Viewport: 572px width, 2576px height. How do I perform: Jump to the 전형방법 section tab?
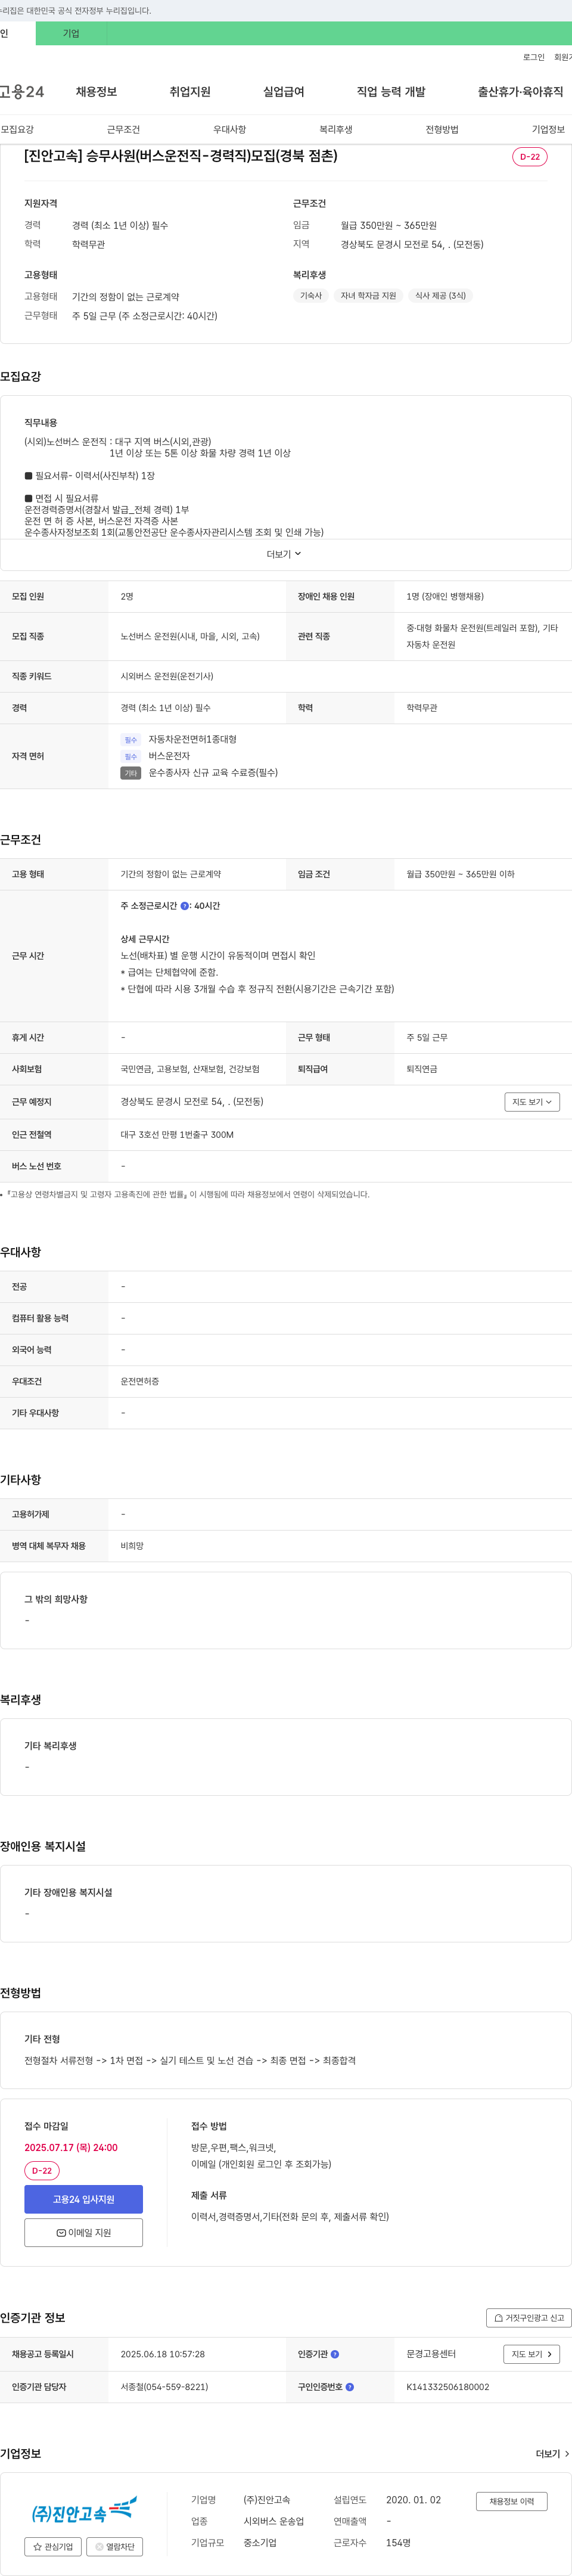tap(442, 129)
